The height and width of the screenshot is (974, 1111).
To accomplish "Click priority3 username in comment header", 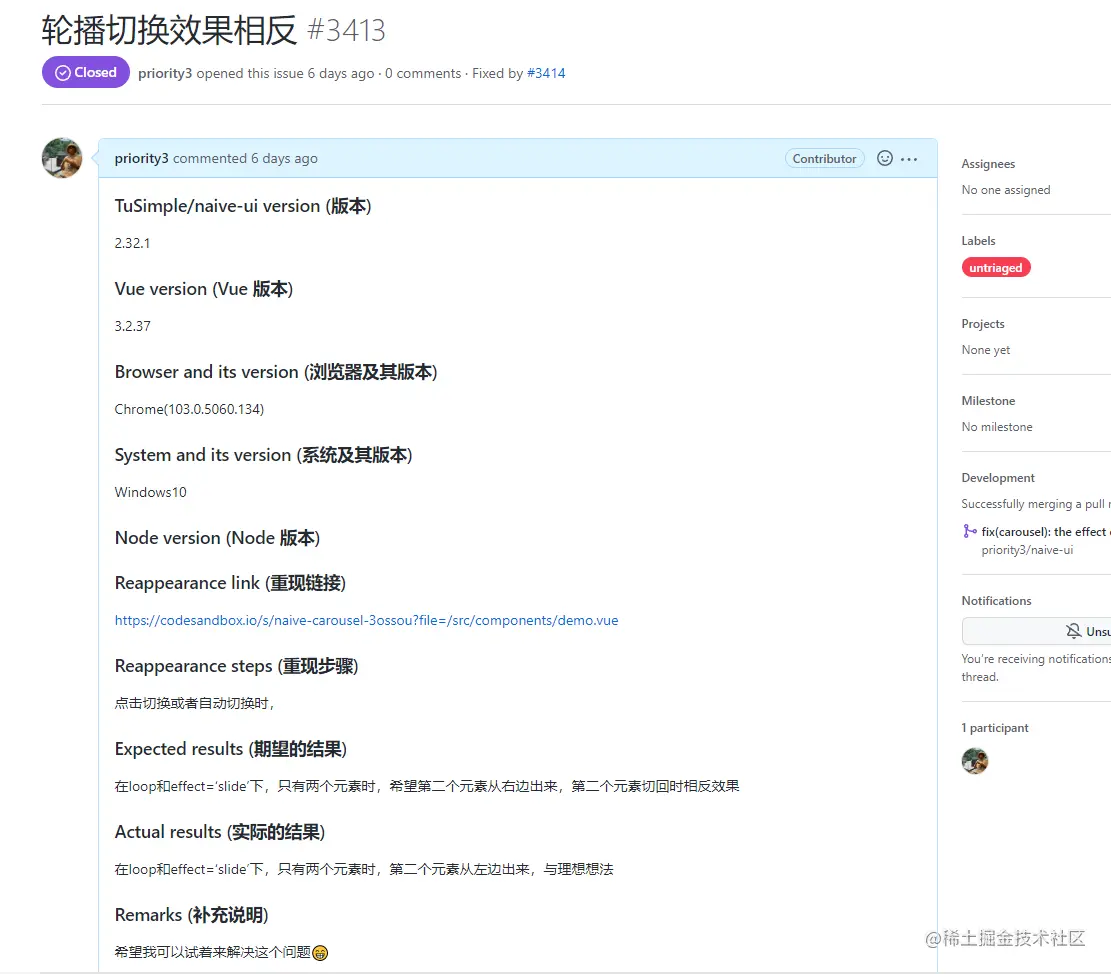I will [x=142, y=158].
